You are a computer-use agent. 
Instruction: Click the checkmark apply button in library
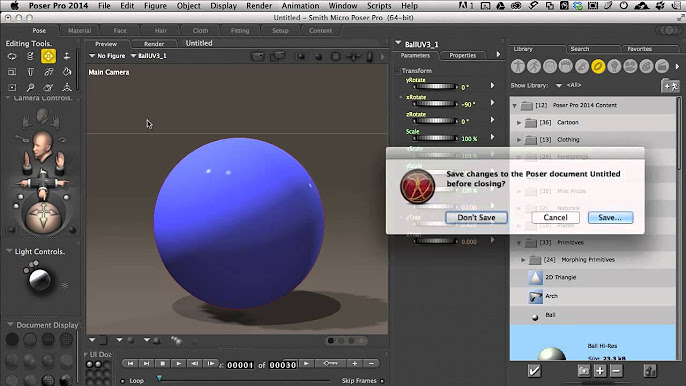click(x=534, y=371)
